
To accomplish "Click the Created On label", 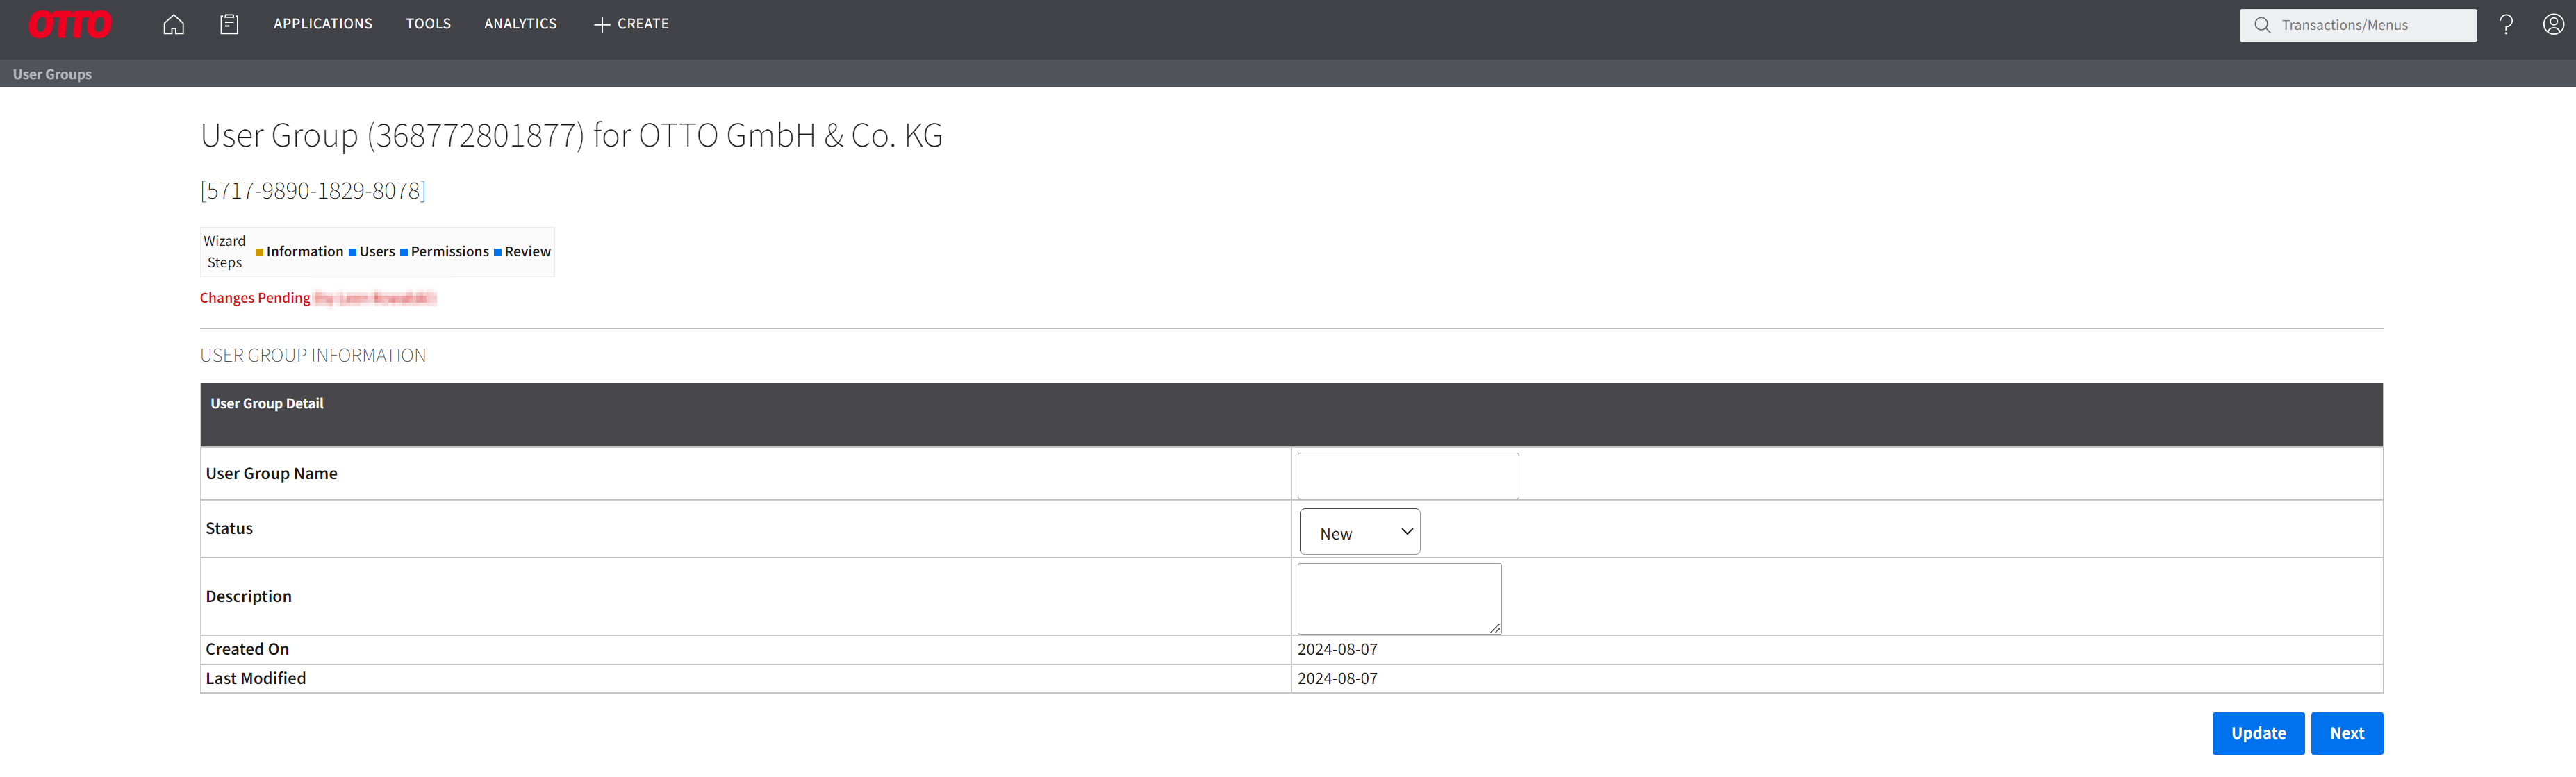I will tap(247, 650).
